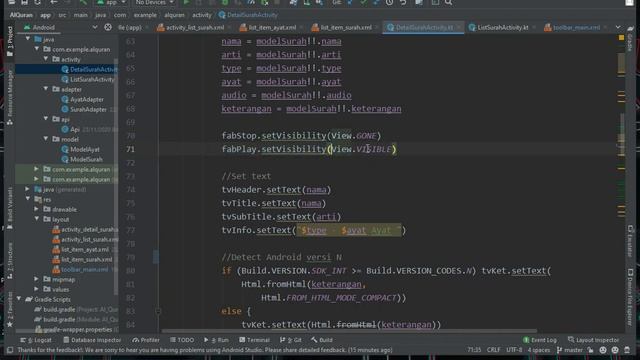Collapse the activity folder in project tree

point(46,59)
